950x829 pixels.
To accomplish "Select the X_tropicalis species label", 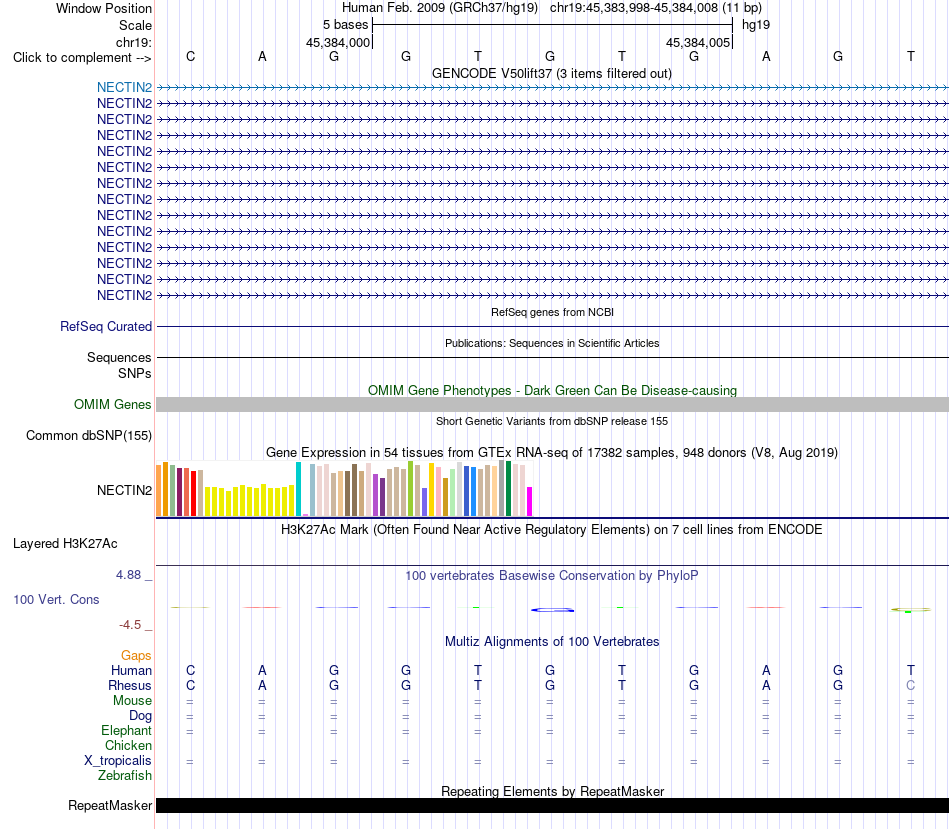I will [x=118, y=761].
